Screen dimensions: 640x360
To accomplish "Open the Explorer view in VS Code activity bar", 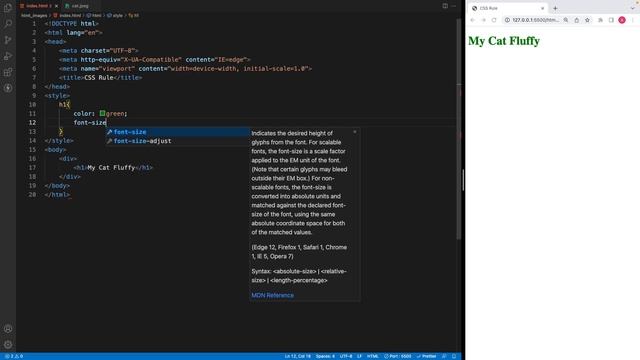I will [8, 7].
